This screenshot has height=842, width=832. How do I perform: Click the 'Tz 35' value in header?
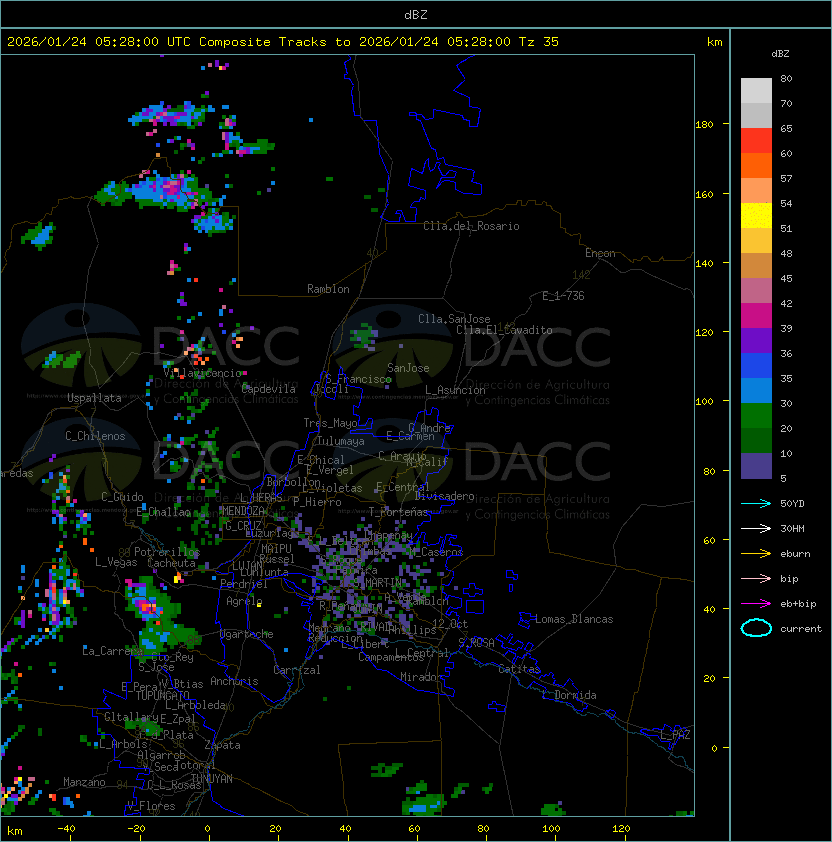pyautogui.click(x=539, y=42)
